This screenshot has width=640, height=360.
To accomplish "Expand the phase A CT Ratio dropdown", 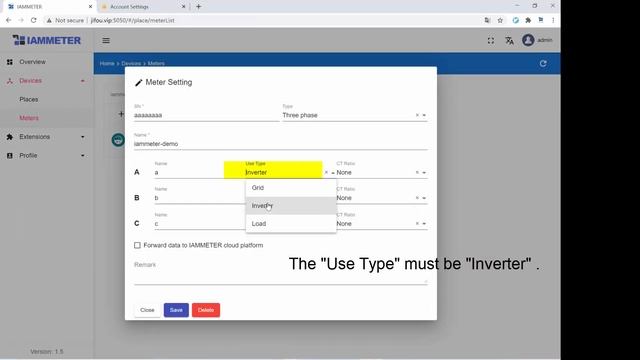I will 424,173.
